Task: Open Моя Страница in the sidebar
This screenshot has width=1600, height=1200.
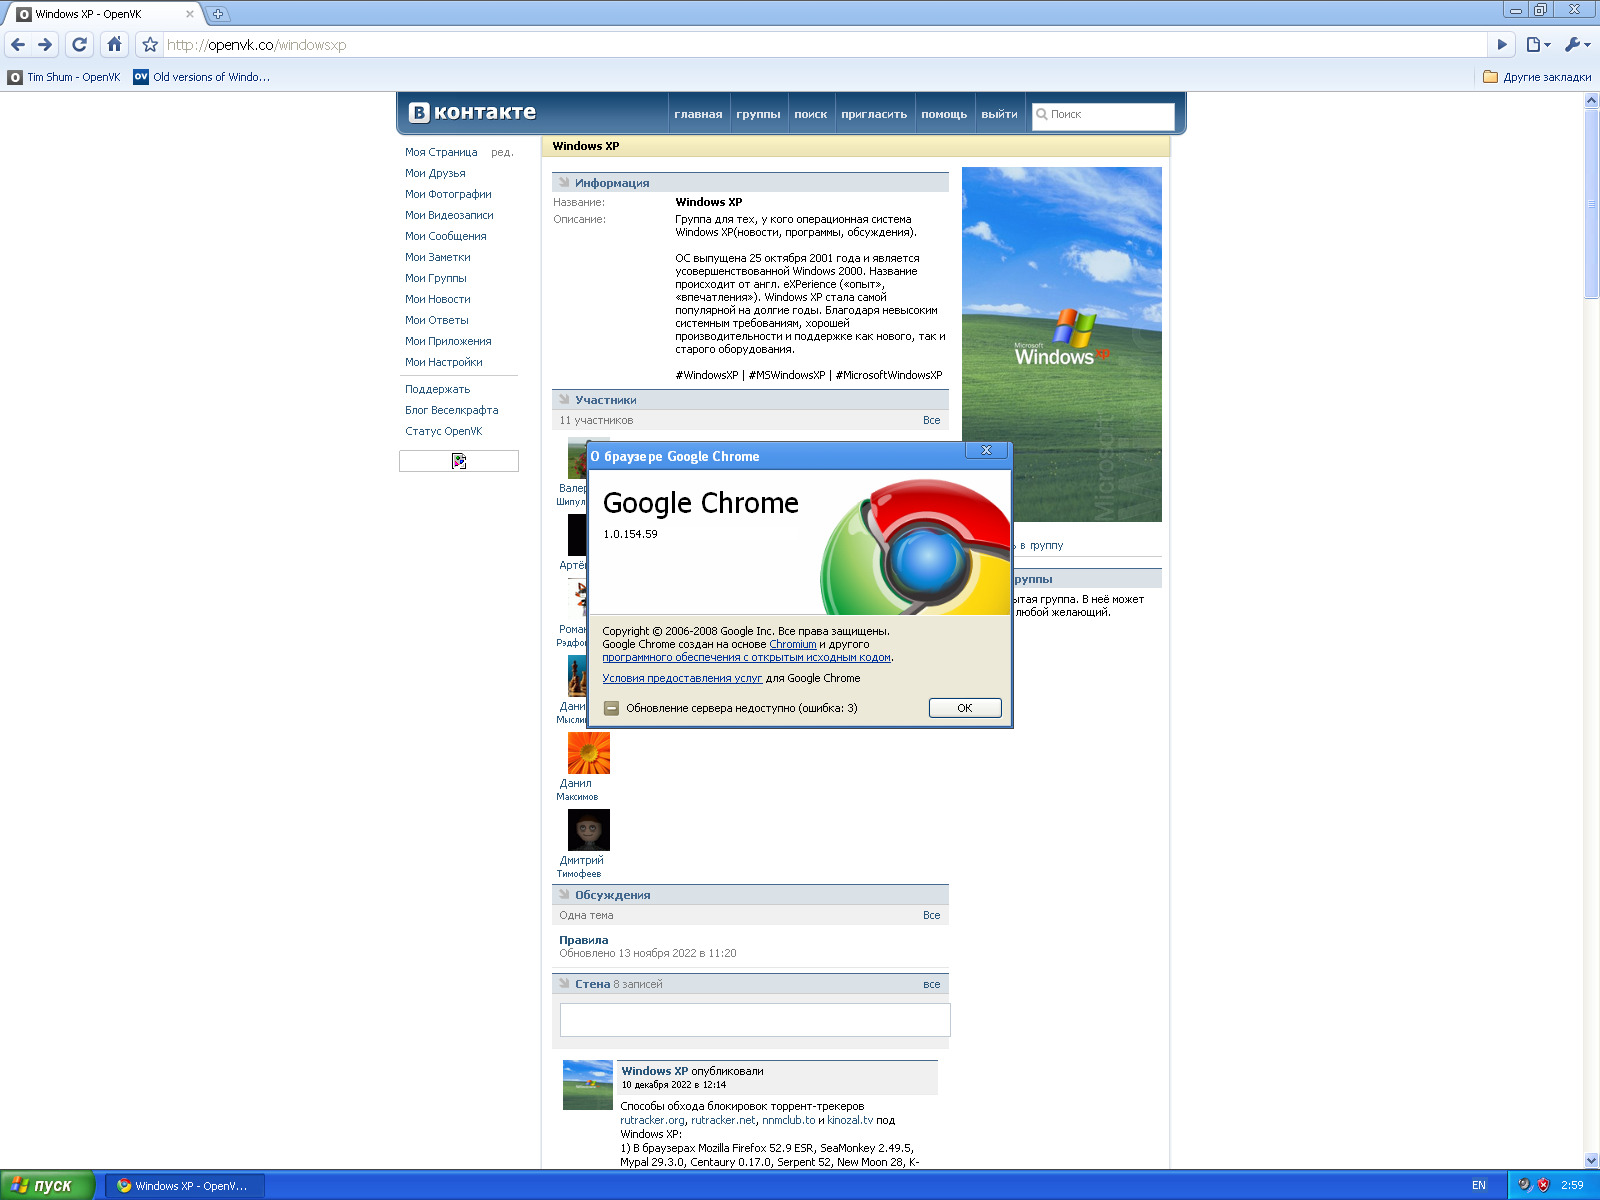Action: click(x=441, y=152)
